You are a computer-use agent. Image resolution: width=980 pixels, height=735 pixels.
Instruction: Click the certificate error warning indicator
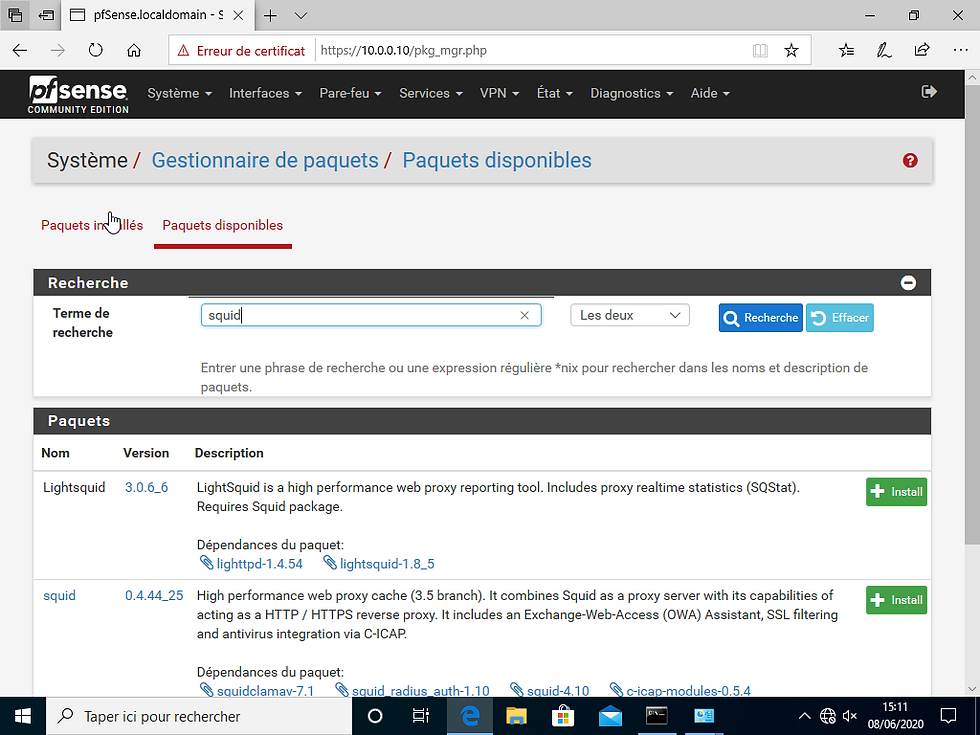(x=241, y=51)
